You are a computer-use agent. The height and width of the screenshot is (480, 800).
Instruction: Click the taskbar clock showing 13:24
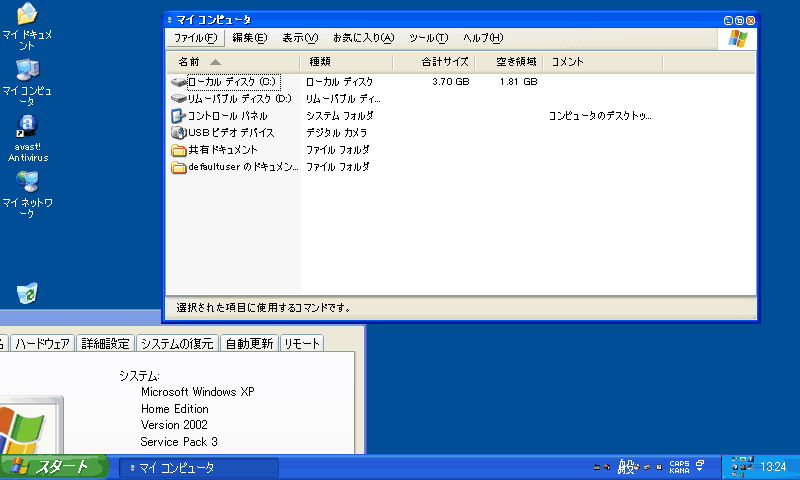[773, 467]
